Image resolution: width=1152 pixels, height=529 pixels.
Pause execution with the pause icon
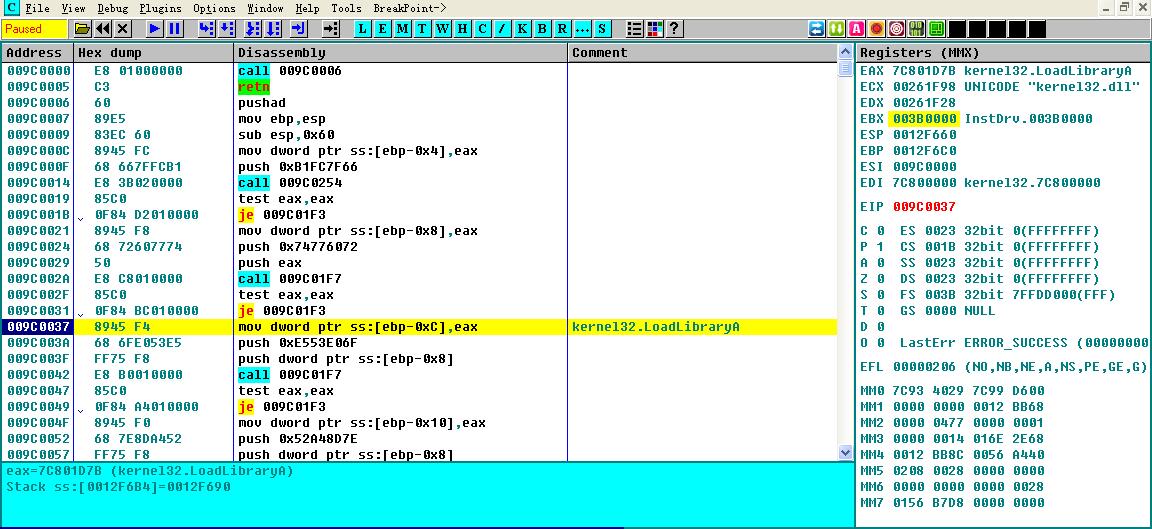tap(174, 29)
